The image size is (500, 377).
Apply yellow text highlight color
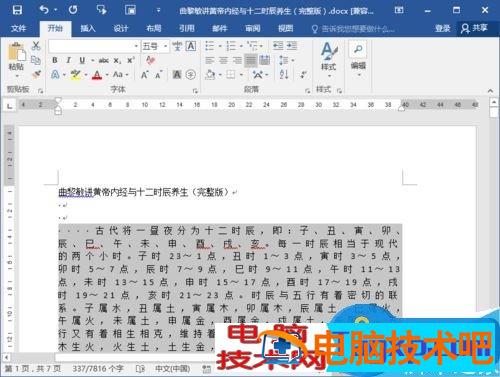[76, 75]
